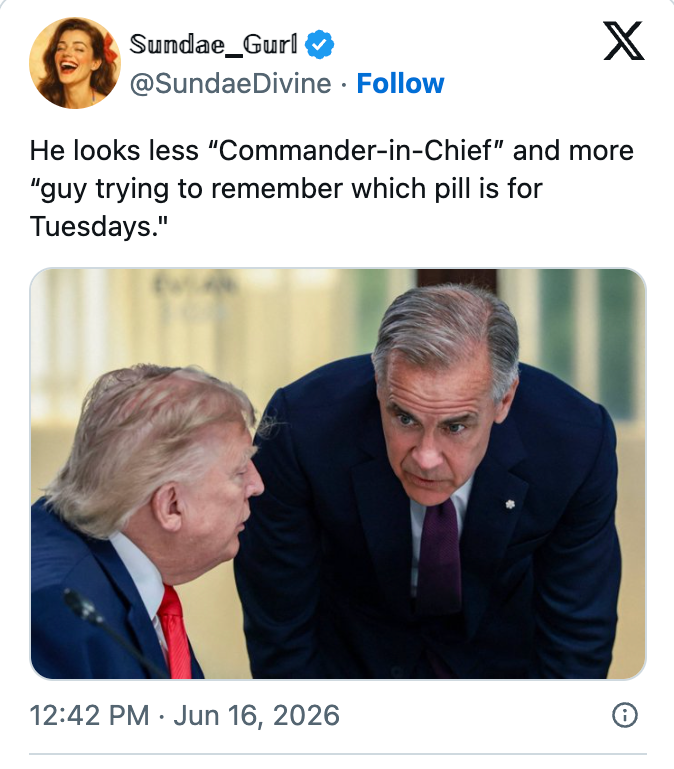Click the tweet text starting 'He looks less'
The image size is (674, 769).
[x=332, y=188]
